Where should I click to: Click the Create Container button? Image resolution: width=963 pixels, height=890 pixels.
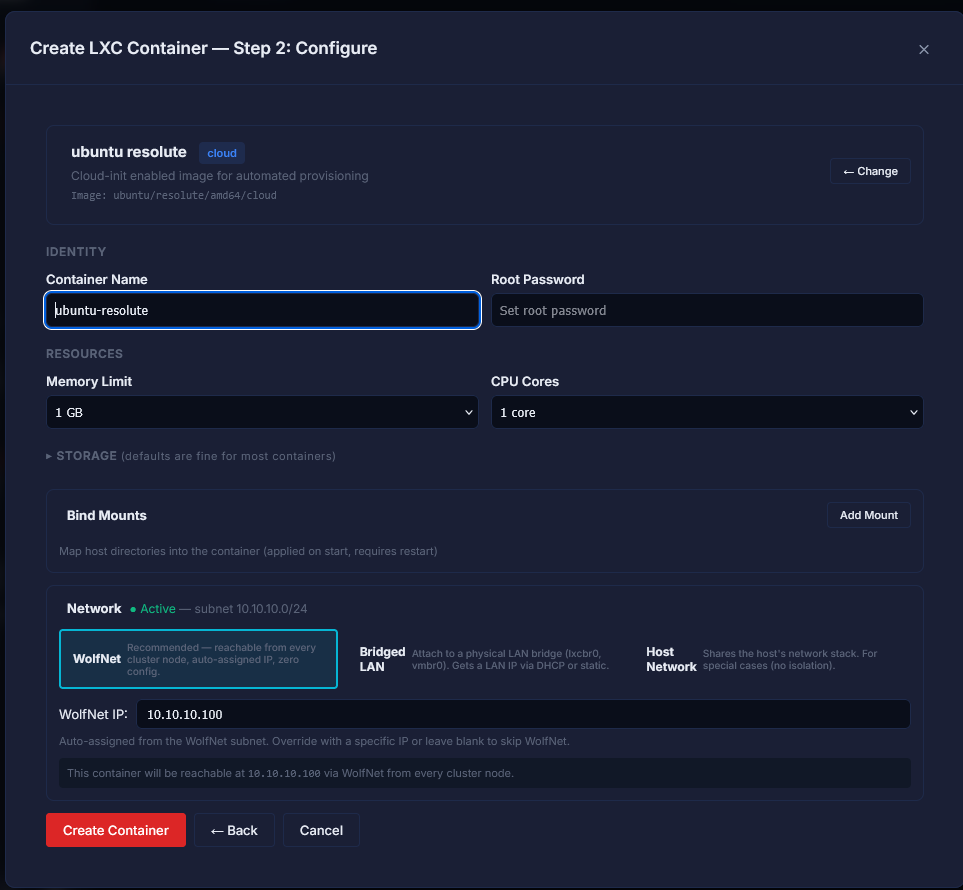[116, 830]
